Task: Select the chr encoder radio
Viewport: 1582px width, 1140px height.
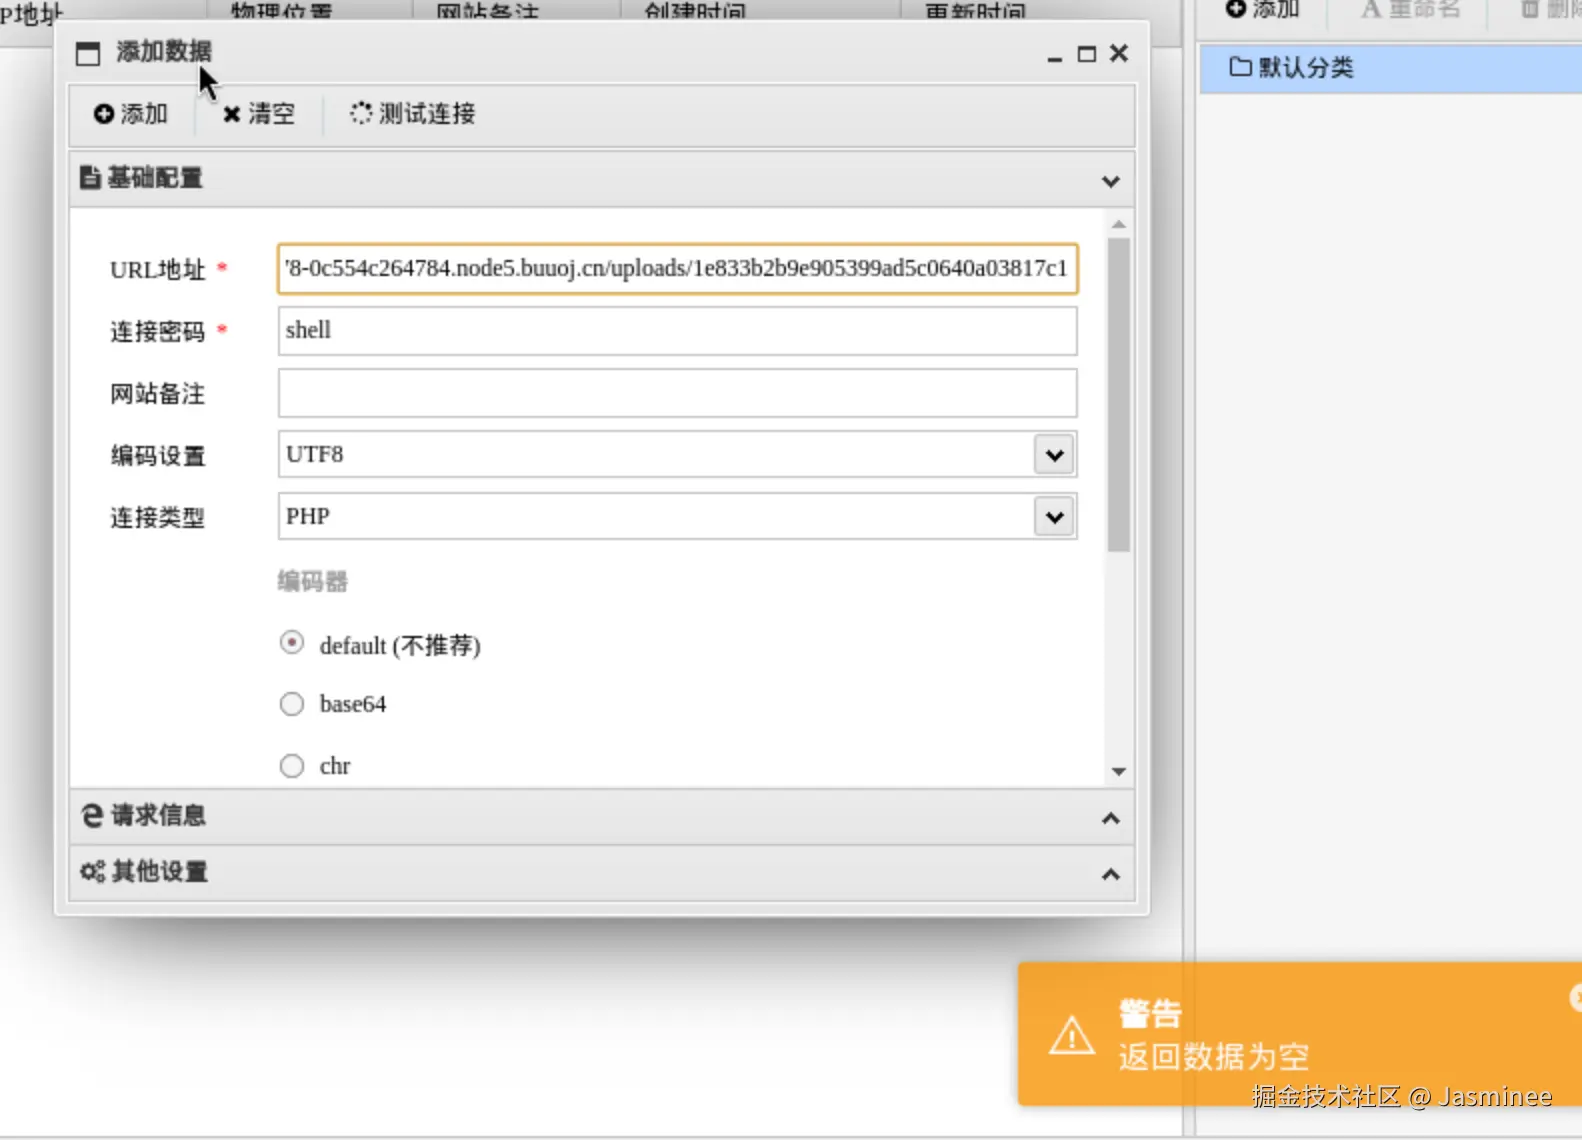Action: 292,766
